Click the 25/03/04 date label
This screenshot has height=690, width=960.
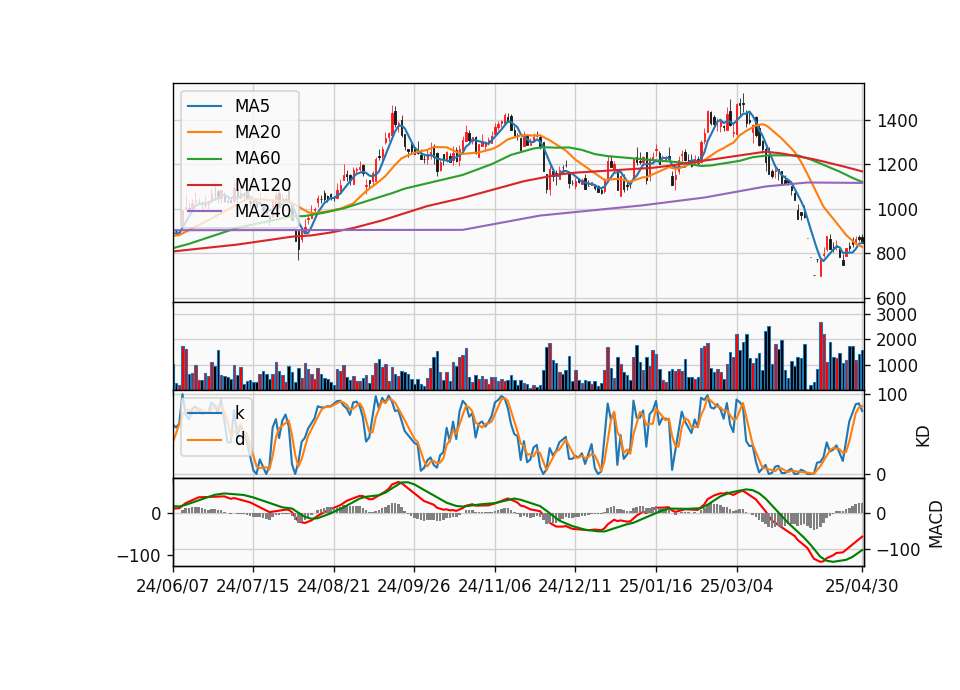pos(737,586)
